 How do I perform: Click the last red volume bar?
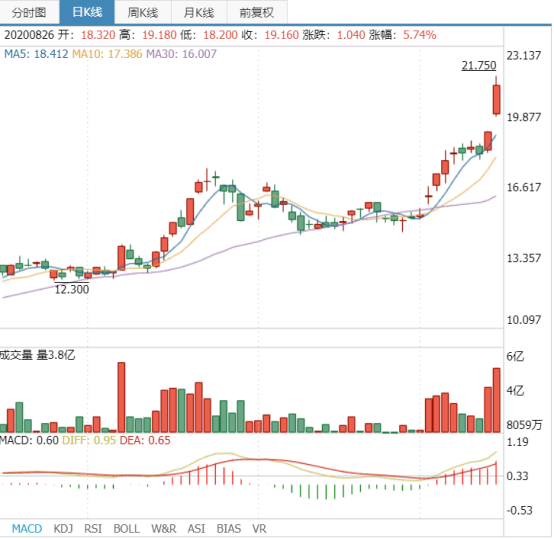click(x=496, y=400)
